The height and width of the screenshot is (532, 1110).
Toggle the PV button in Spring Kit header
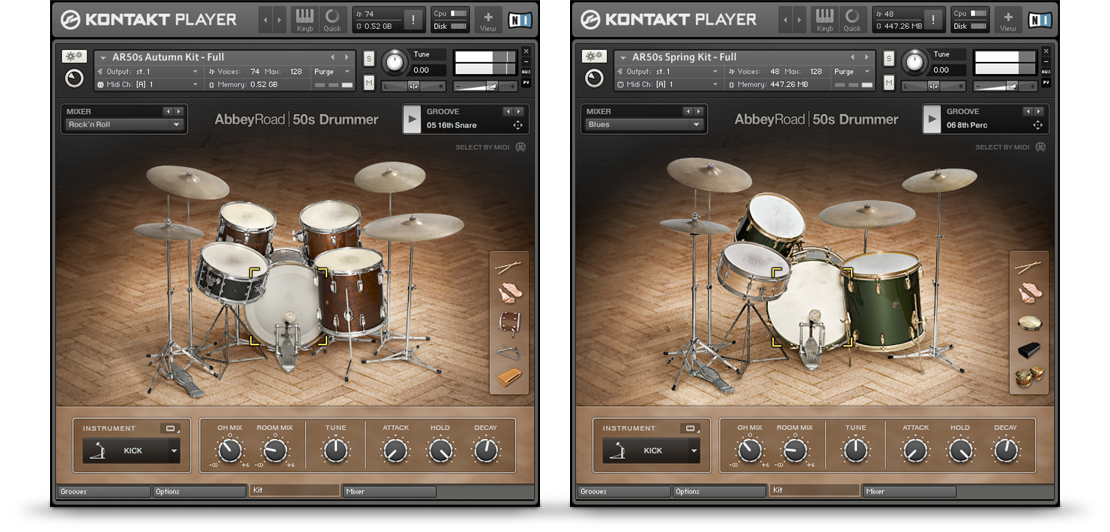pyautogui.click(x=1046, y=83)
